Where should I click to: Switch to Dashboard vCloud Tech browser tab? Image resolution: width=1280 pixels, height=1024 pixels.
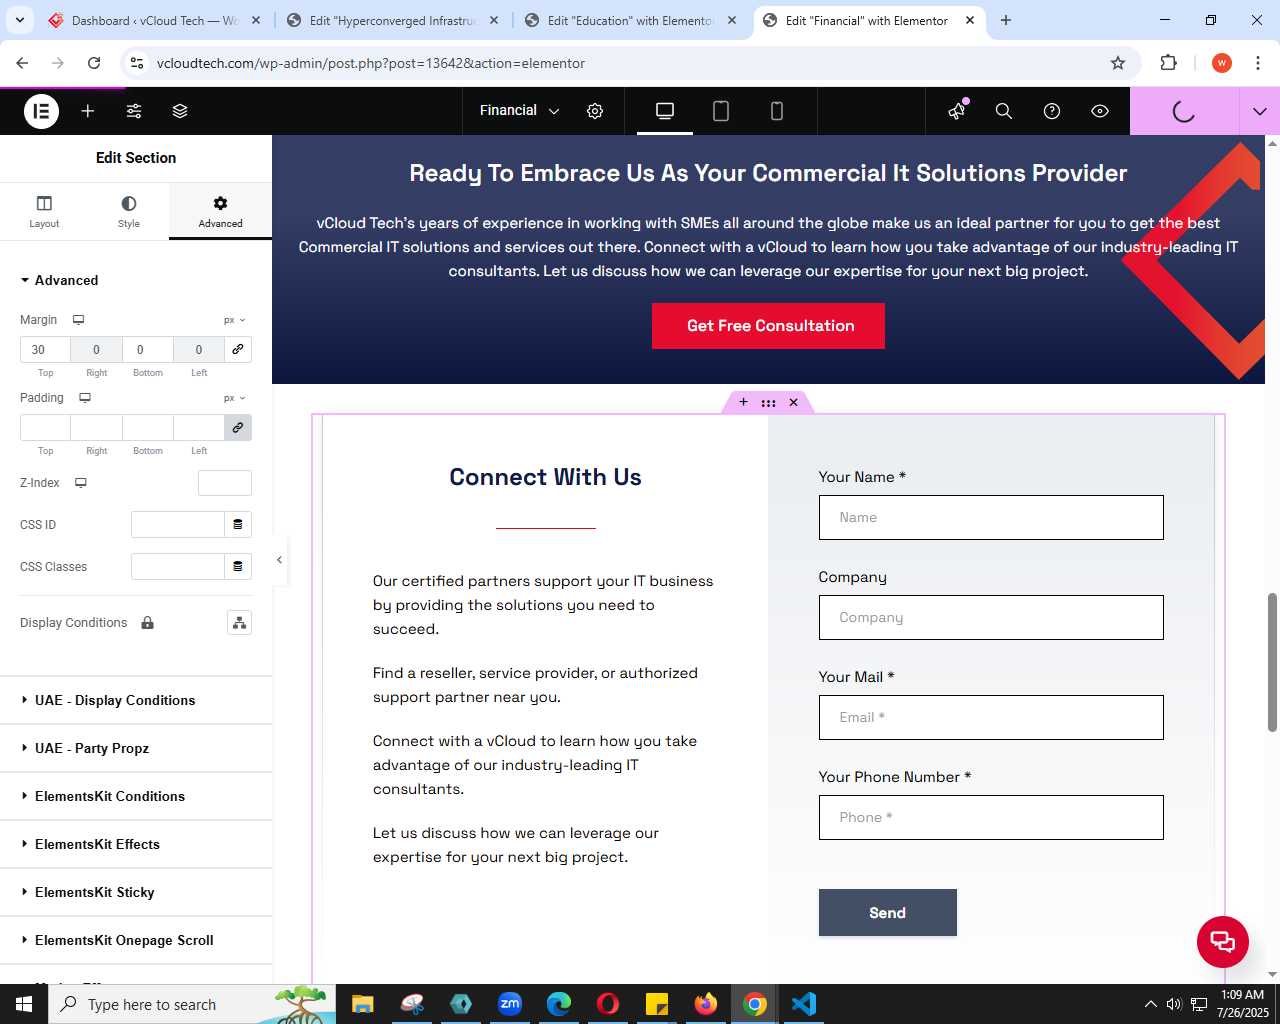[154, 20]
